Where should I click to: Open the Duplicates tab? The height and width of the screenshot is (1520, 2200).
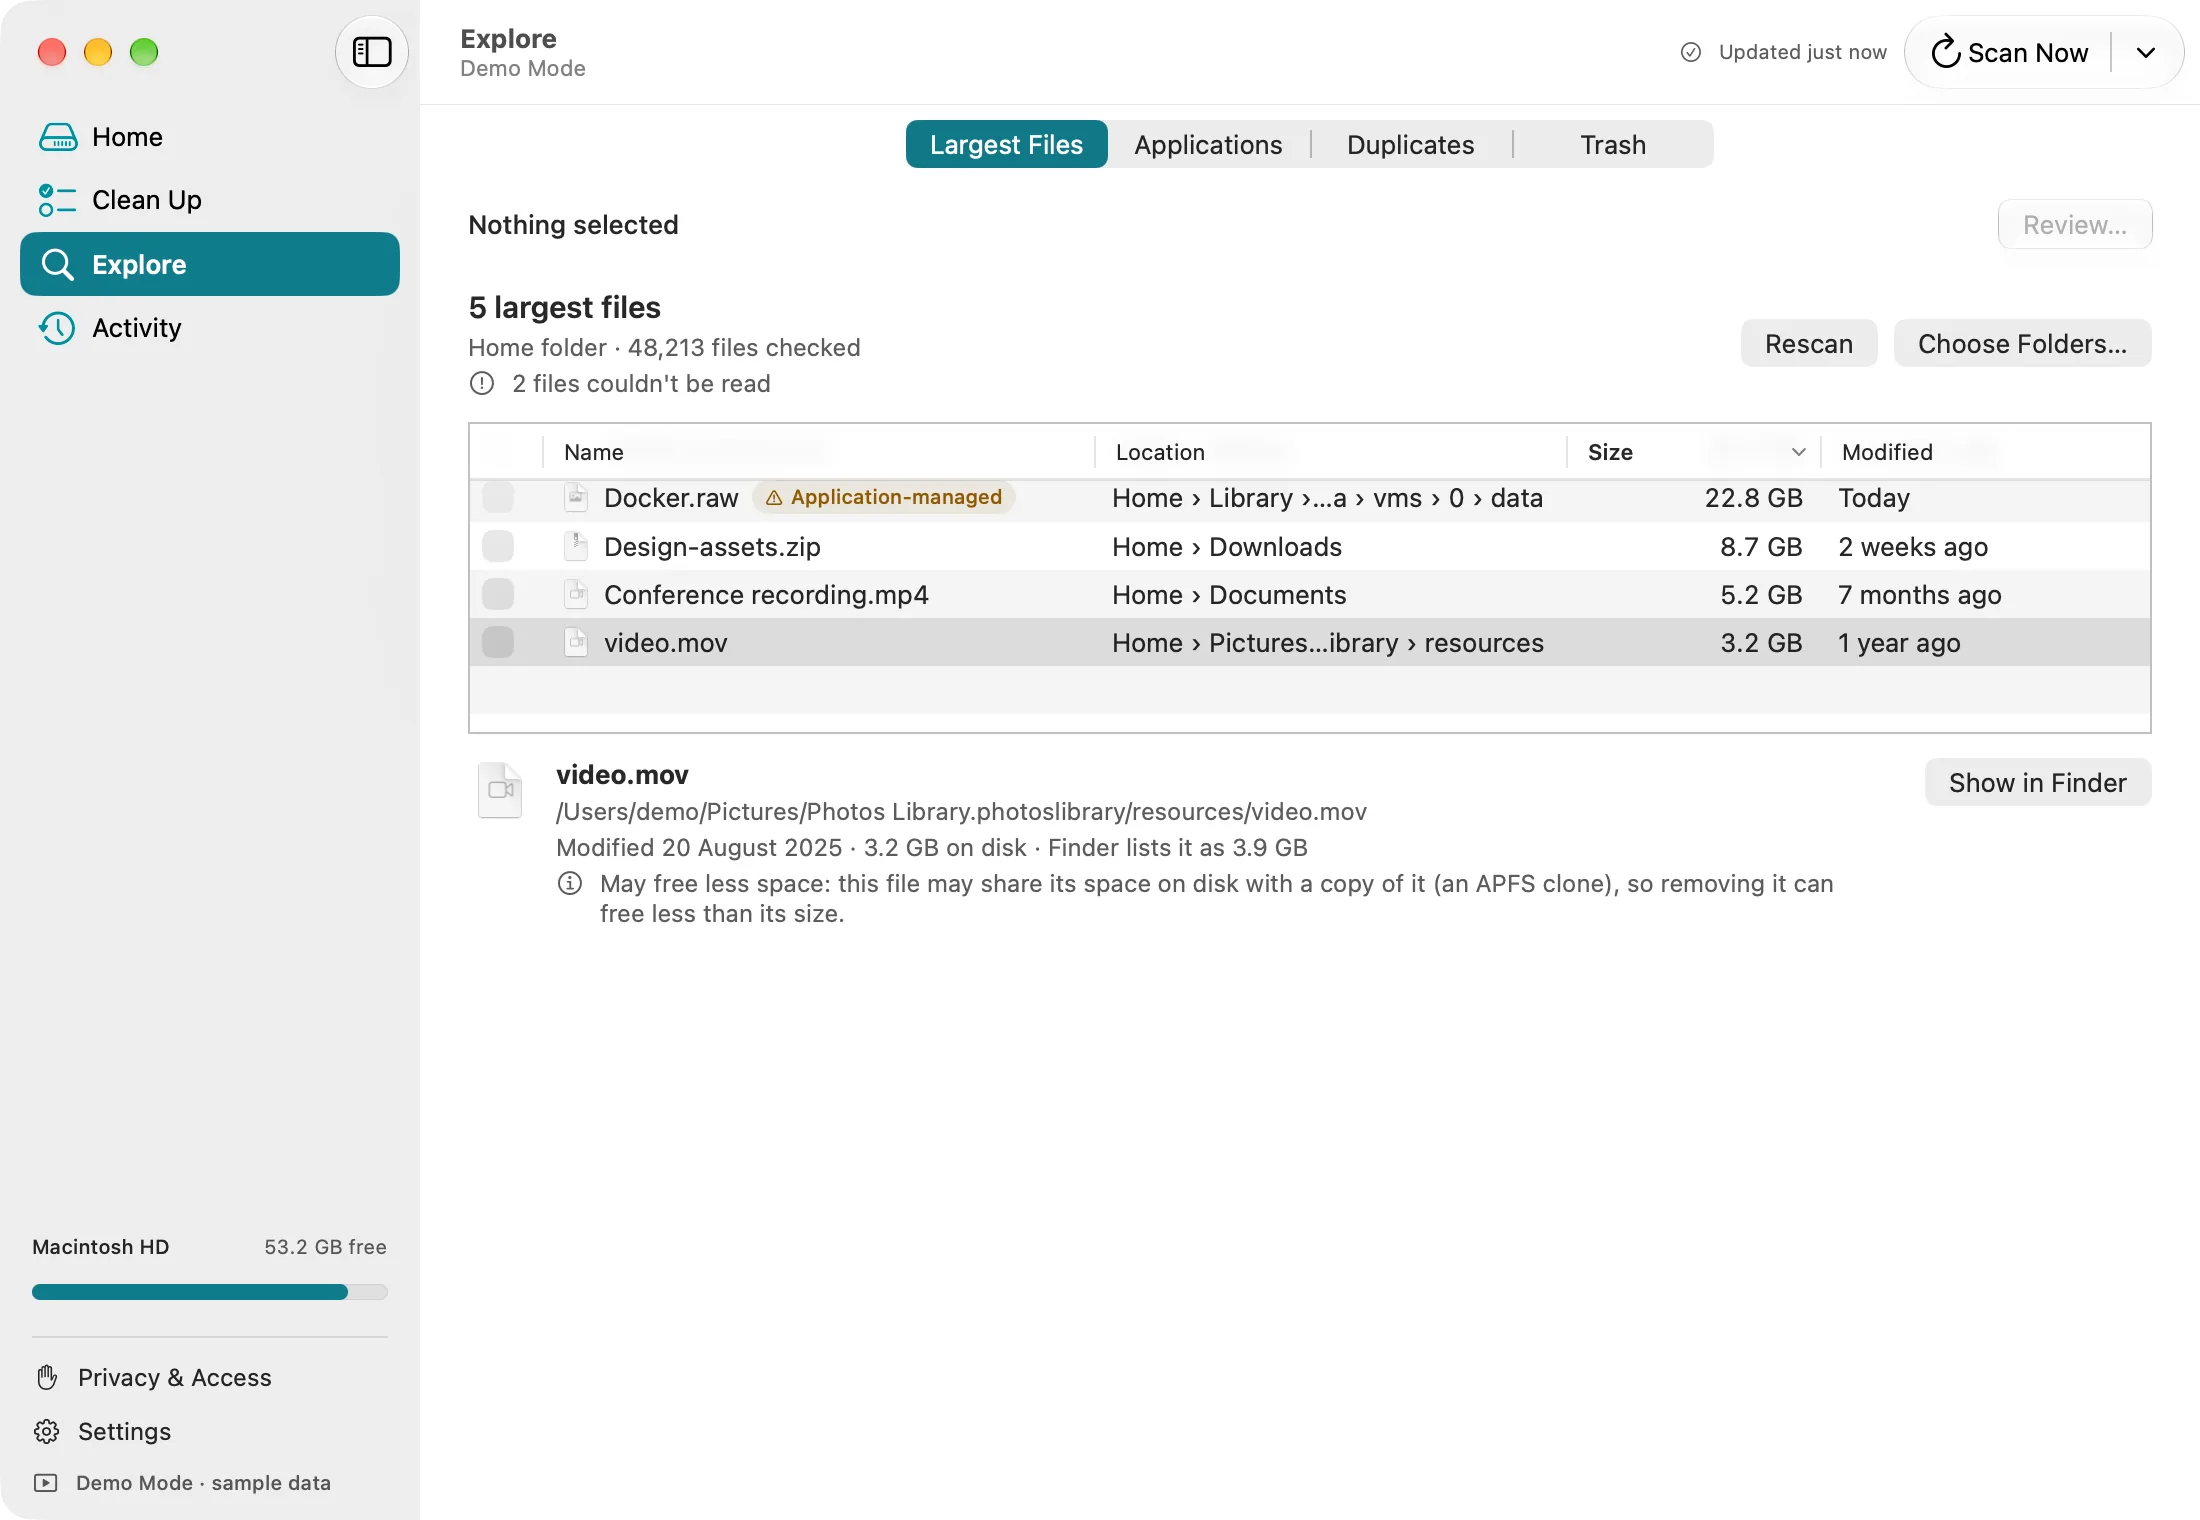(1411, 145)
